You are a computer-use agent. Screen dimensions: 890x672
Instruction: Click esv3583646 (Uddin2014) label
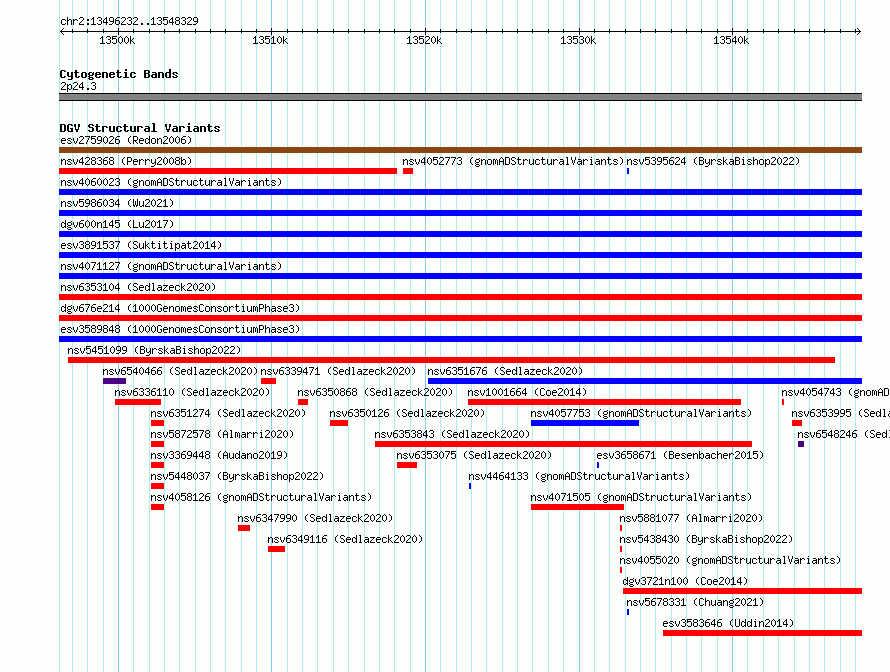[x=728, y=623]
